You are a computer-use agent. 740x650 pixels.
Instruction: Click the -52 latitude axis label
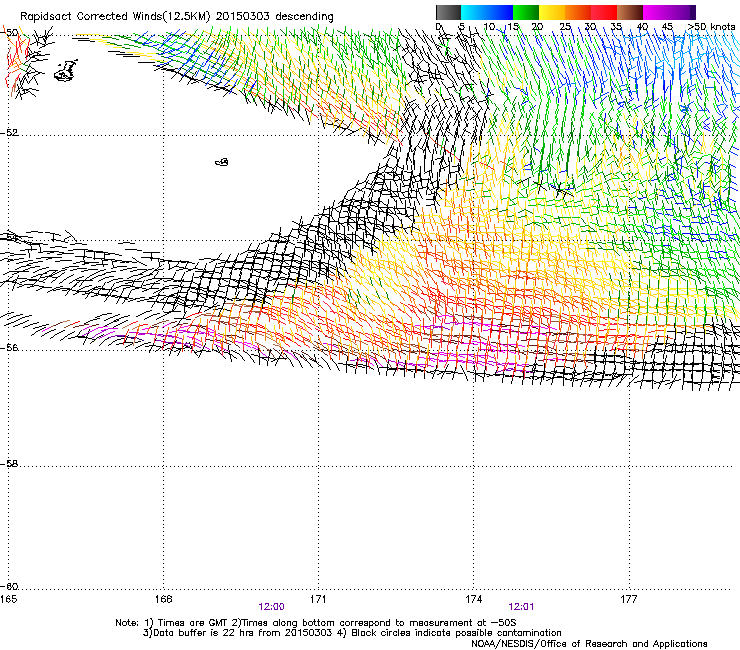(x=9, y=133)
